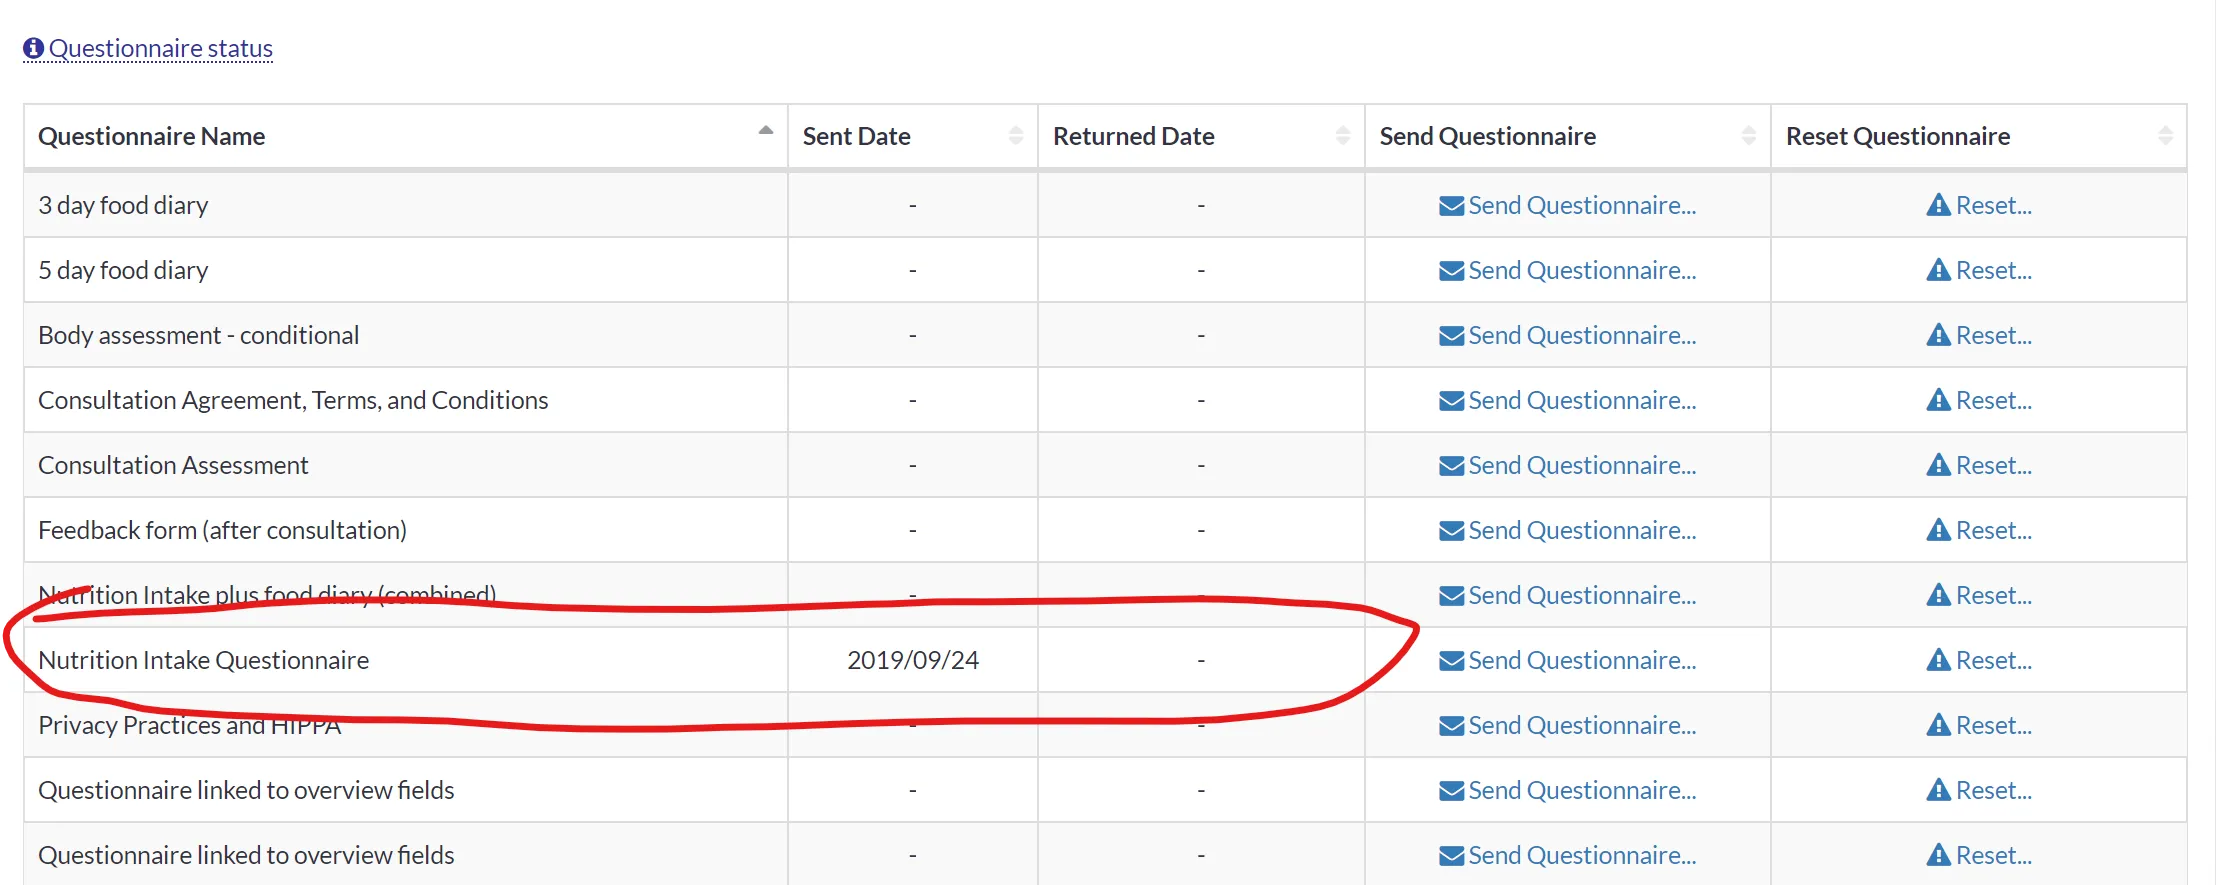Send Nutrition Intake plus food diary questionnaire
Screen dimensions: 2216x885
click(1581, 595)
